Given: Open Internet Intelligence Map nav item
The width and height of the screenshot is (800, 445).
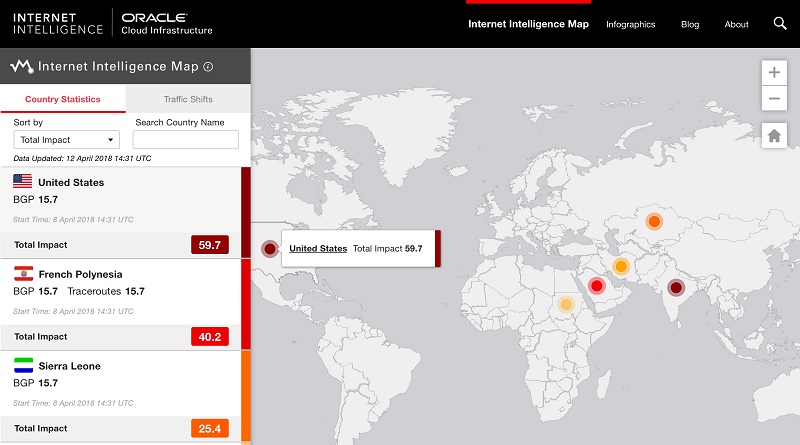Looking at the screenshot, I should coord(529,24).
